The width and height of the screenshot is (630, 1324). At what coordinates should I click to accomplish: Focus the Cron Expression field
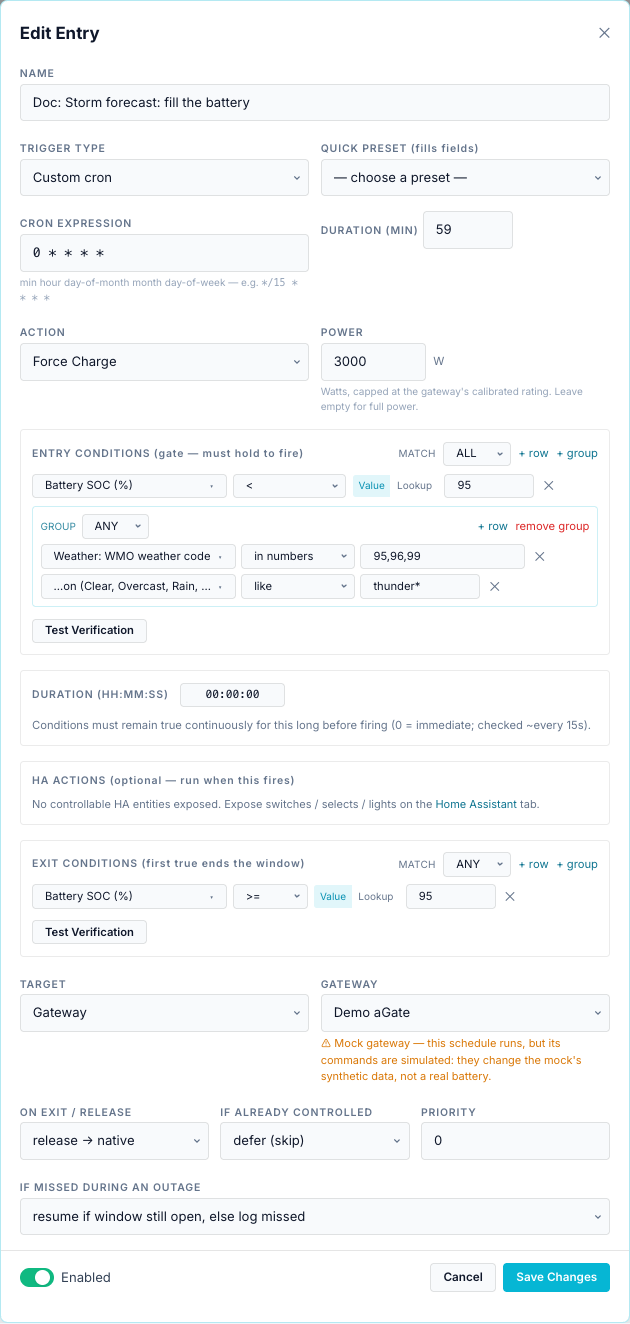point(164,253)
